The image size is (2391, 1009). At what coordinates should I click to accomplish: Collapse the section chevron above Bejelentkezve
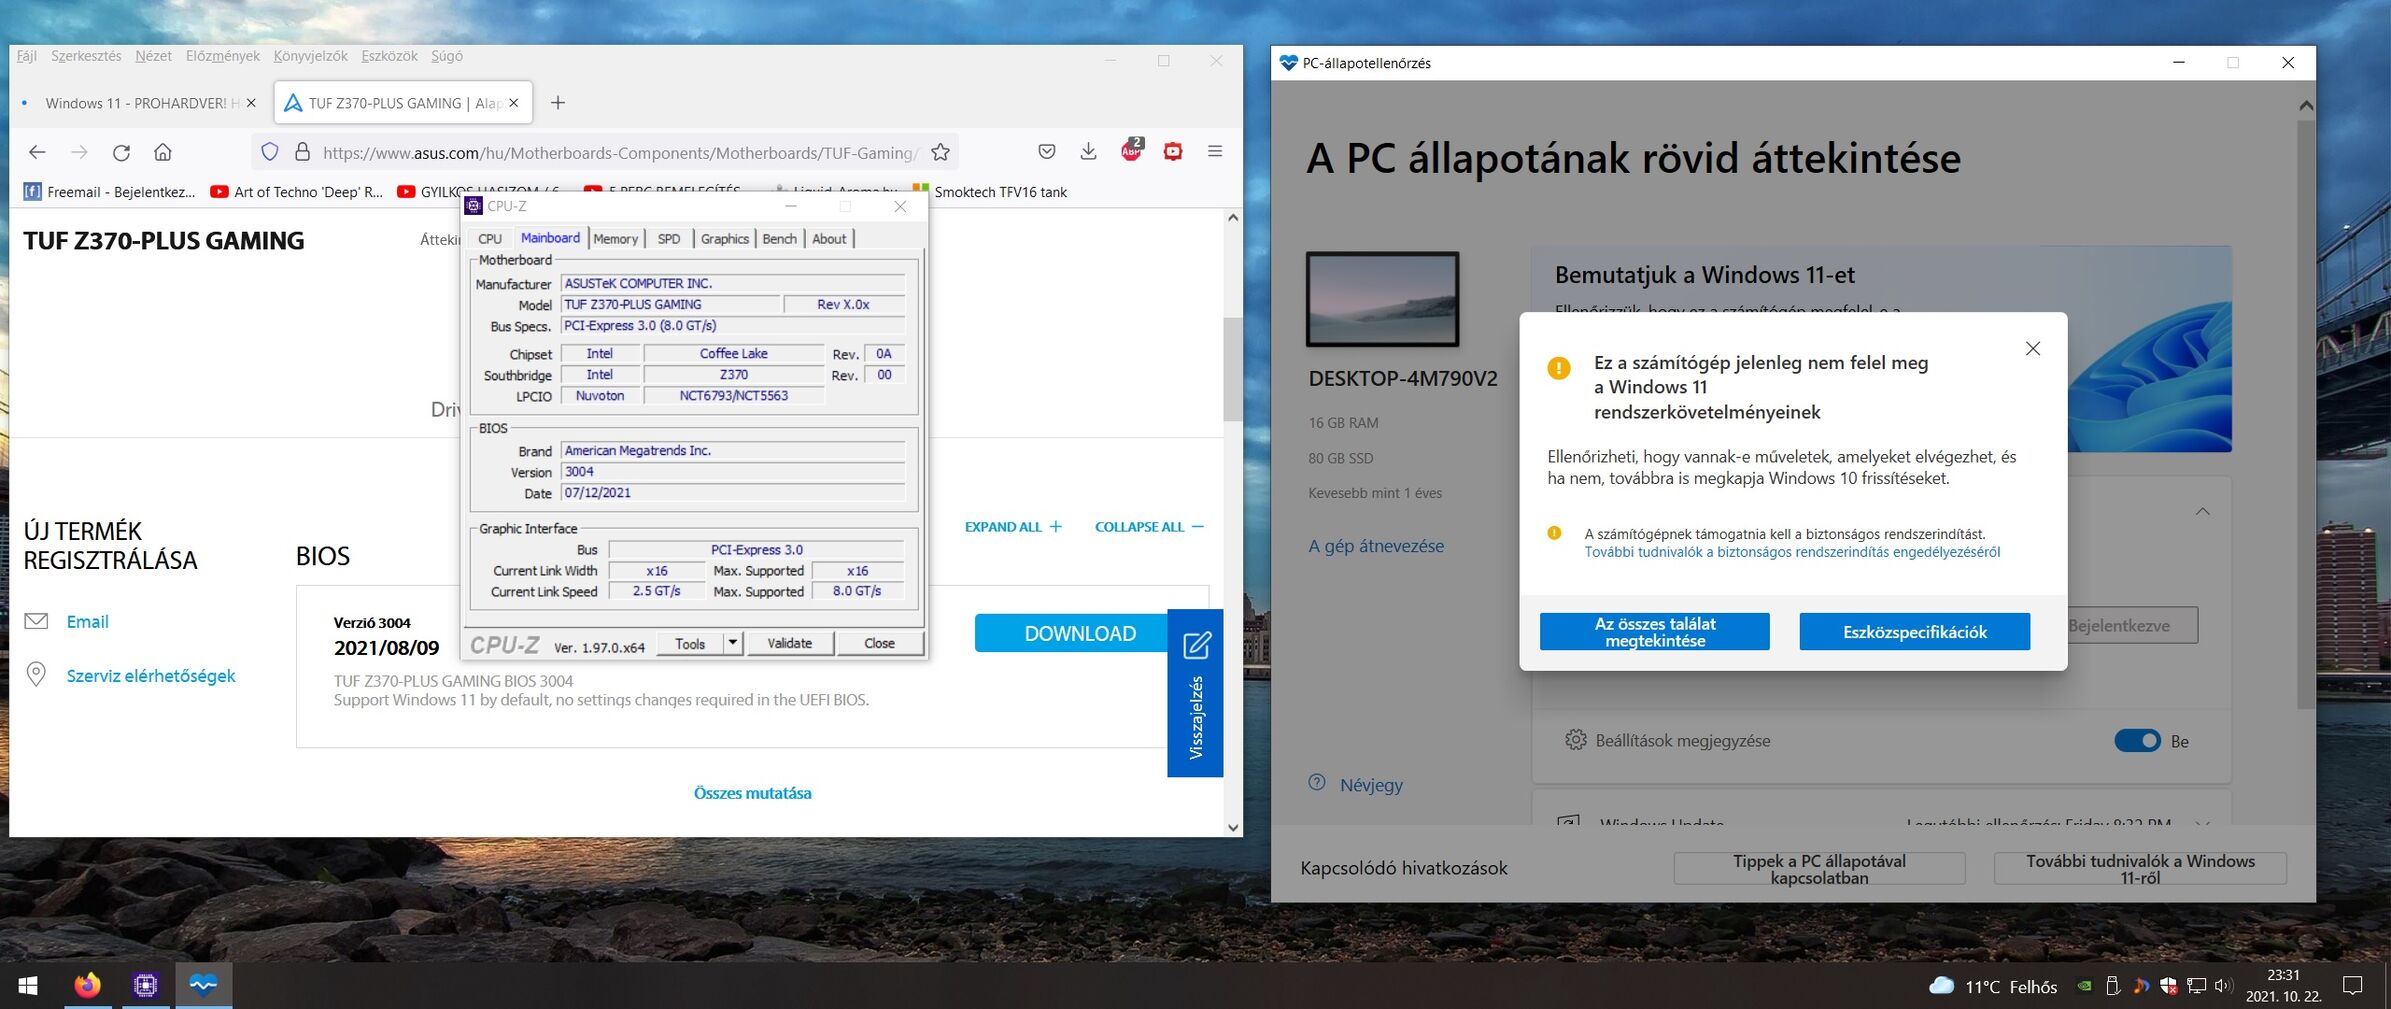point(2202,511)
